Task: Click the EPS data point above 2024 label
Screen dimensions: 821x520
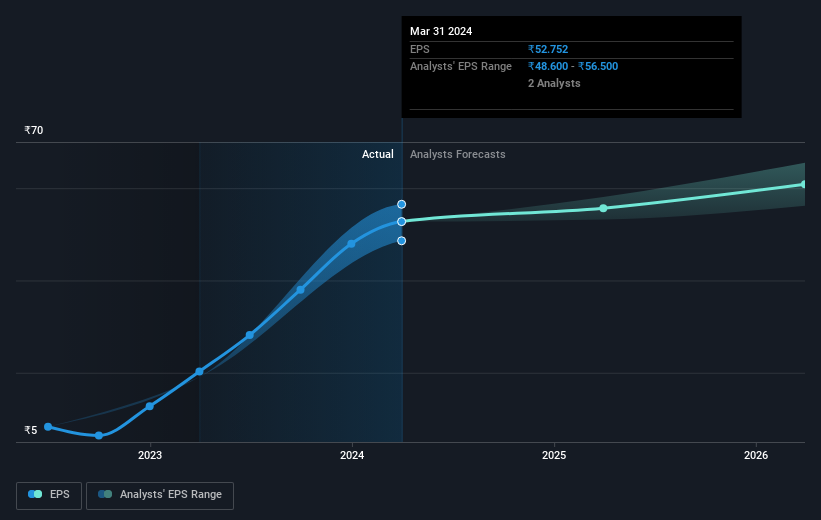Action: point(351,244)
